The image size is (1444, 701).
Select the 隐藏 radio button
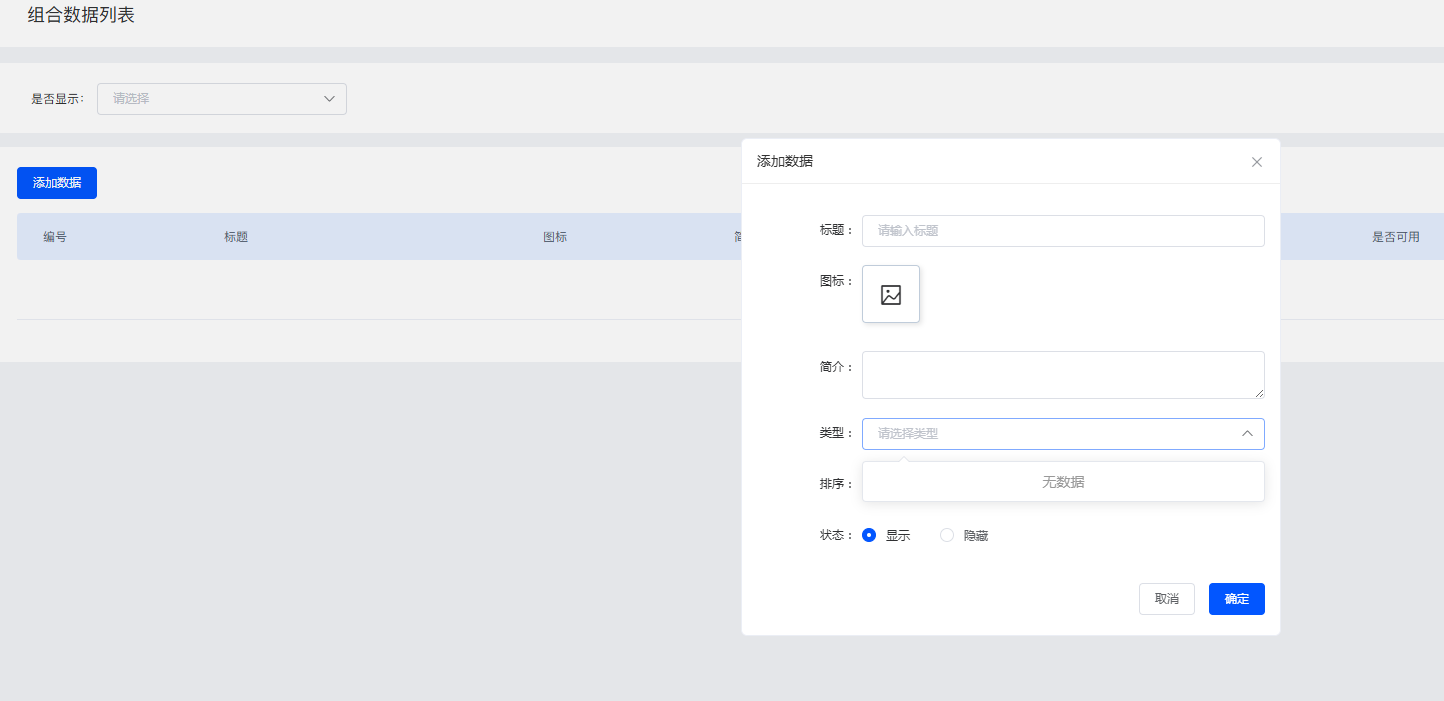point(947,535)
